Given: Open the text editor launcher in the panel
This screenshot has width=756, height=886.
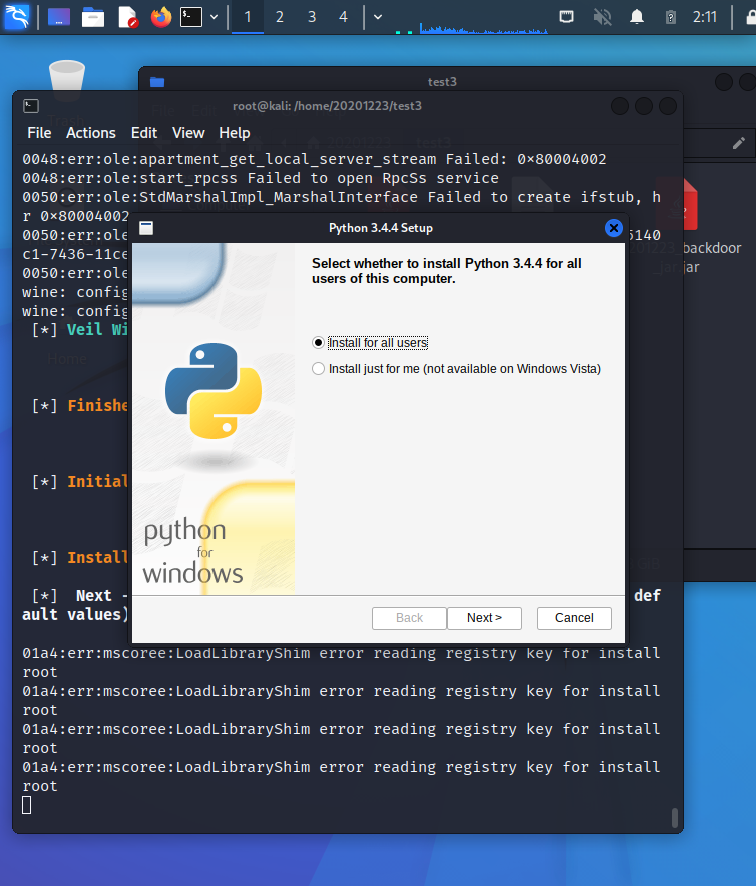Looking at the screenshot, I should click(128, 17).
